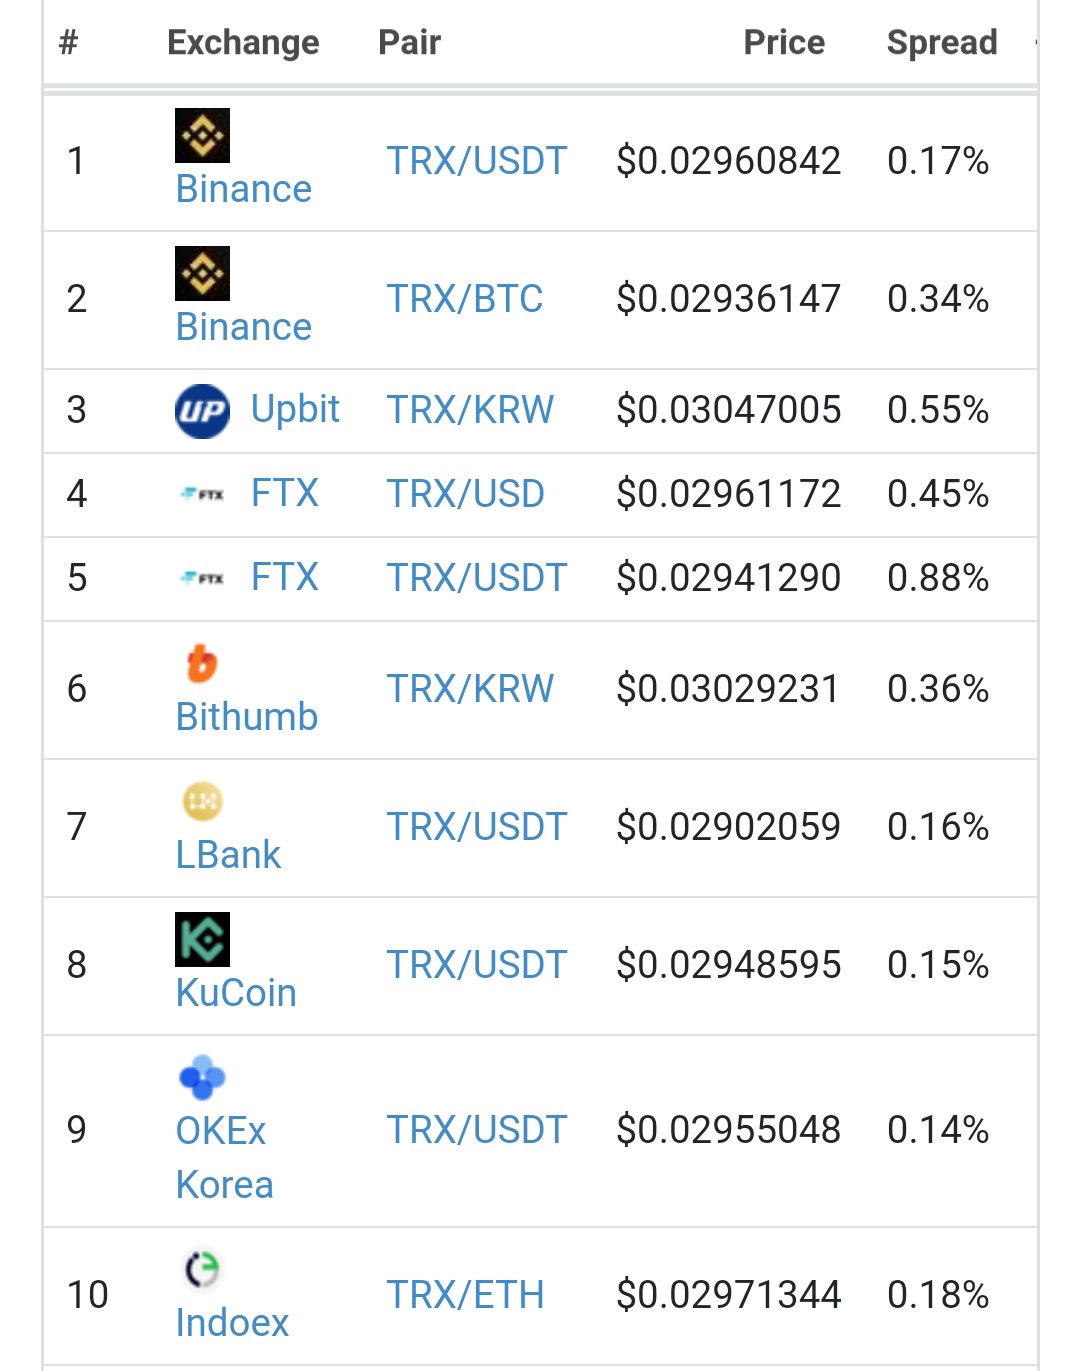Click the Indoex logo icon
This screenshot has width=1080, height=1371.
click(x=202, y=1269)
